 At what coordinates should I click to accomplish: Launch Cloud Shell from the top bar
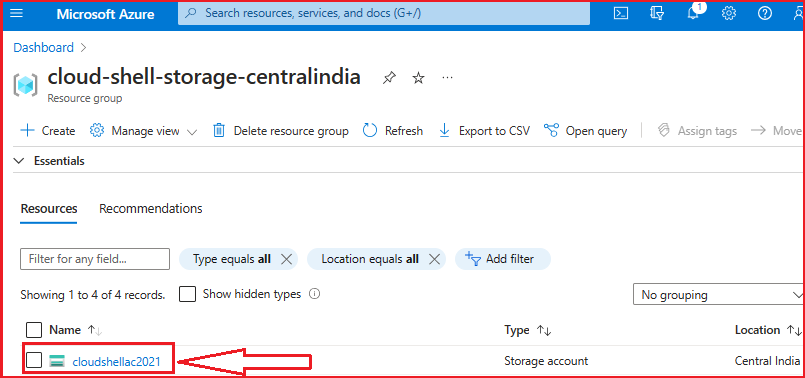(621, 13)
